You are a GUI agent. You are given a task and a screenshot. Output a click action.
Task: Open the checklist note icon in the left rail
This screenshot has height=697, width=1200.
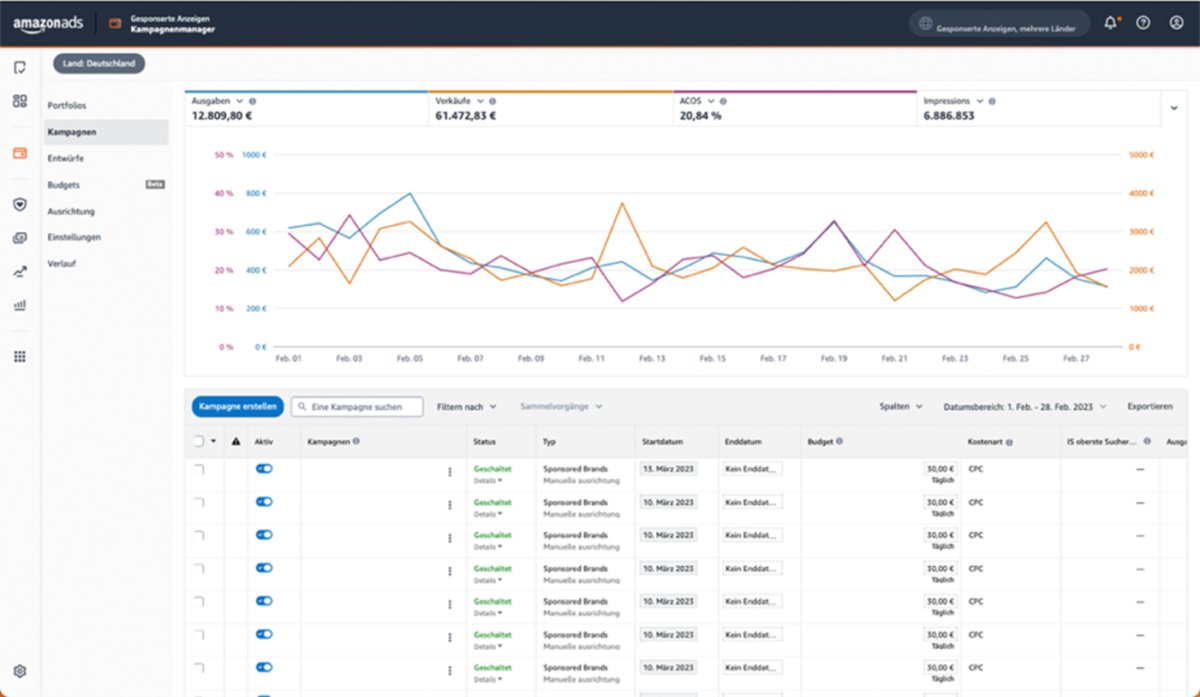(x=19, y=68)
